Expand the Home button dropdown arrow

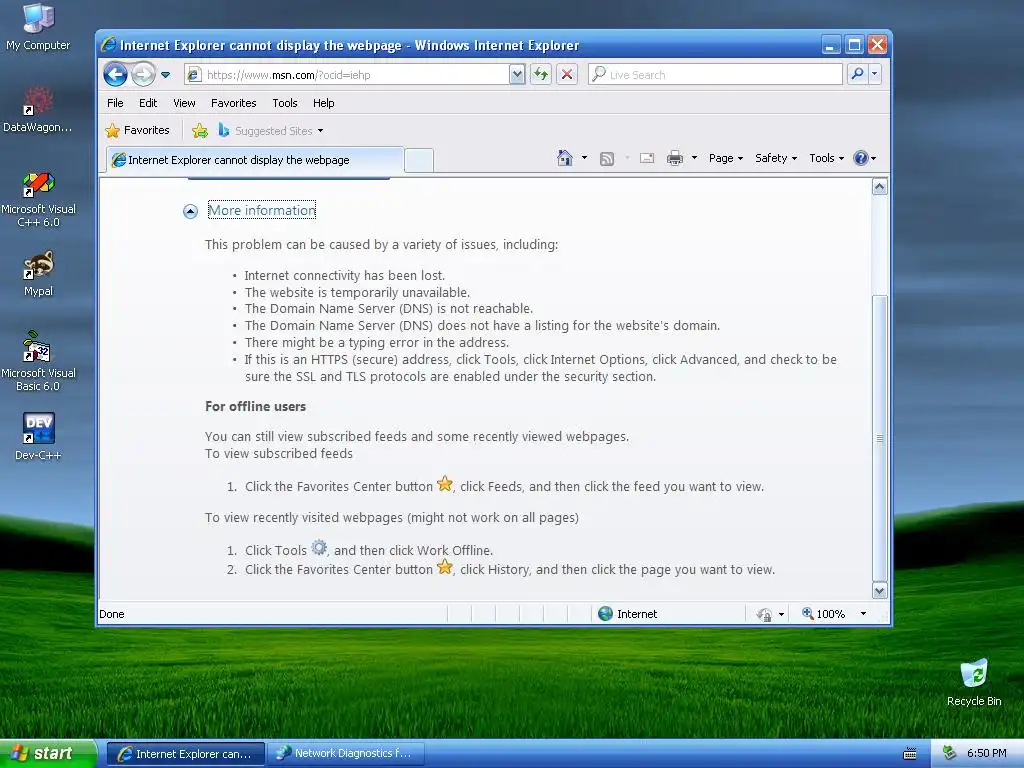[x=584, y=158]
